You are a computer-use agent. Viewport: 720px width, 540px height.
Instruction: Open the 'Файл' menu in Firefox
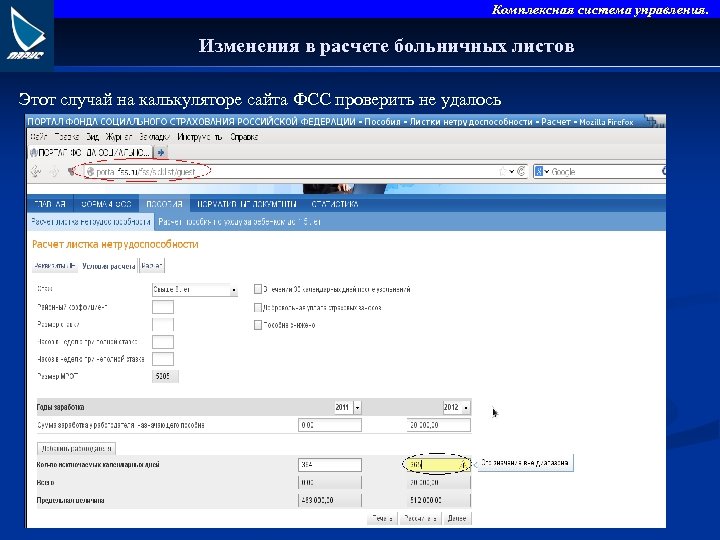(x=39, y=137)
